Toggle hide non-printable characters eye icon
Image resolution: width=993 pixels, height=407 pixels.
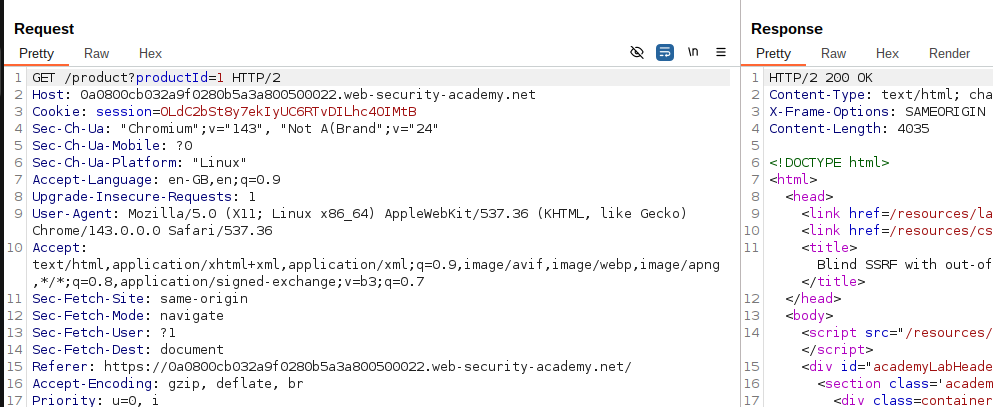[x=637, y=53]
